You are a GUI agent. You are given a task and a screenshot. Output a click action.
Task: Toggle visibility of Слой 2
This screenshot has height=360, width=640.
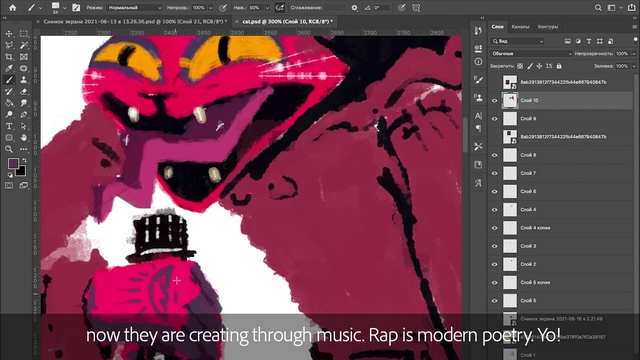point(495,264)
